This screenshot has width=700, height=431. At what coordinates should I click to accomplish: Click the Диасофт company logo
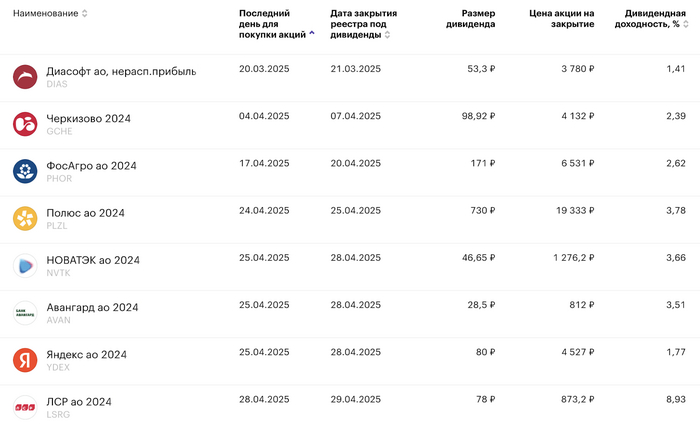click(25, 77)
